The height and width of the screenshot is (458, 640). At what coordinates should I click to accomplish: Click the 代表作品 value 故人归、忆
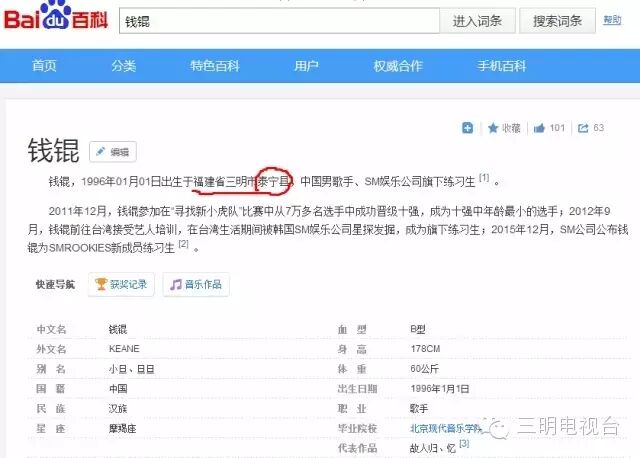pyautogui.click(x=433, y=448)
